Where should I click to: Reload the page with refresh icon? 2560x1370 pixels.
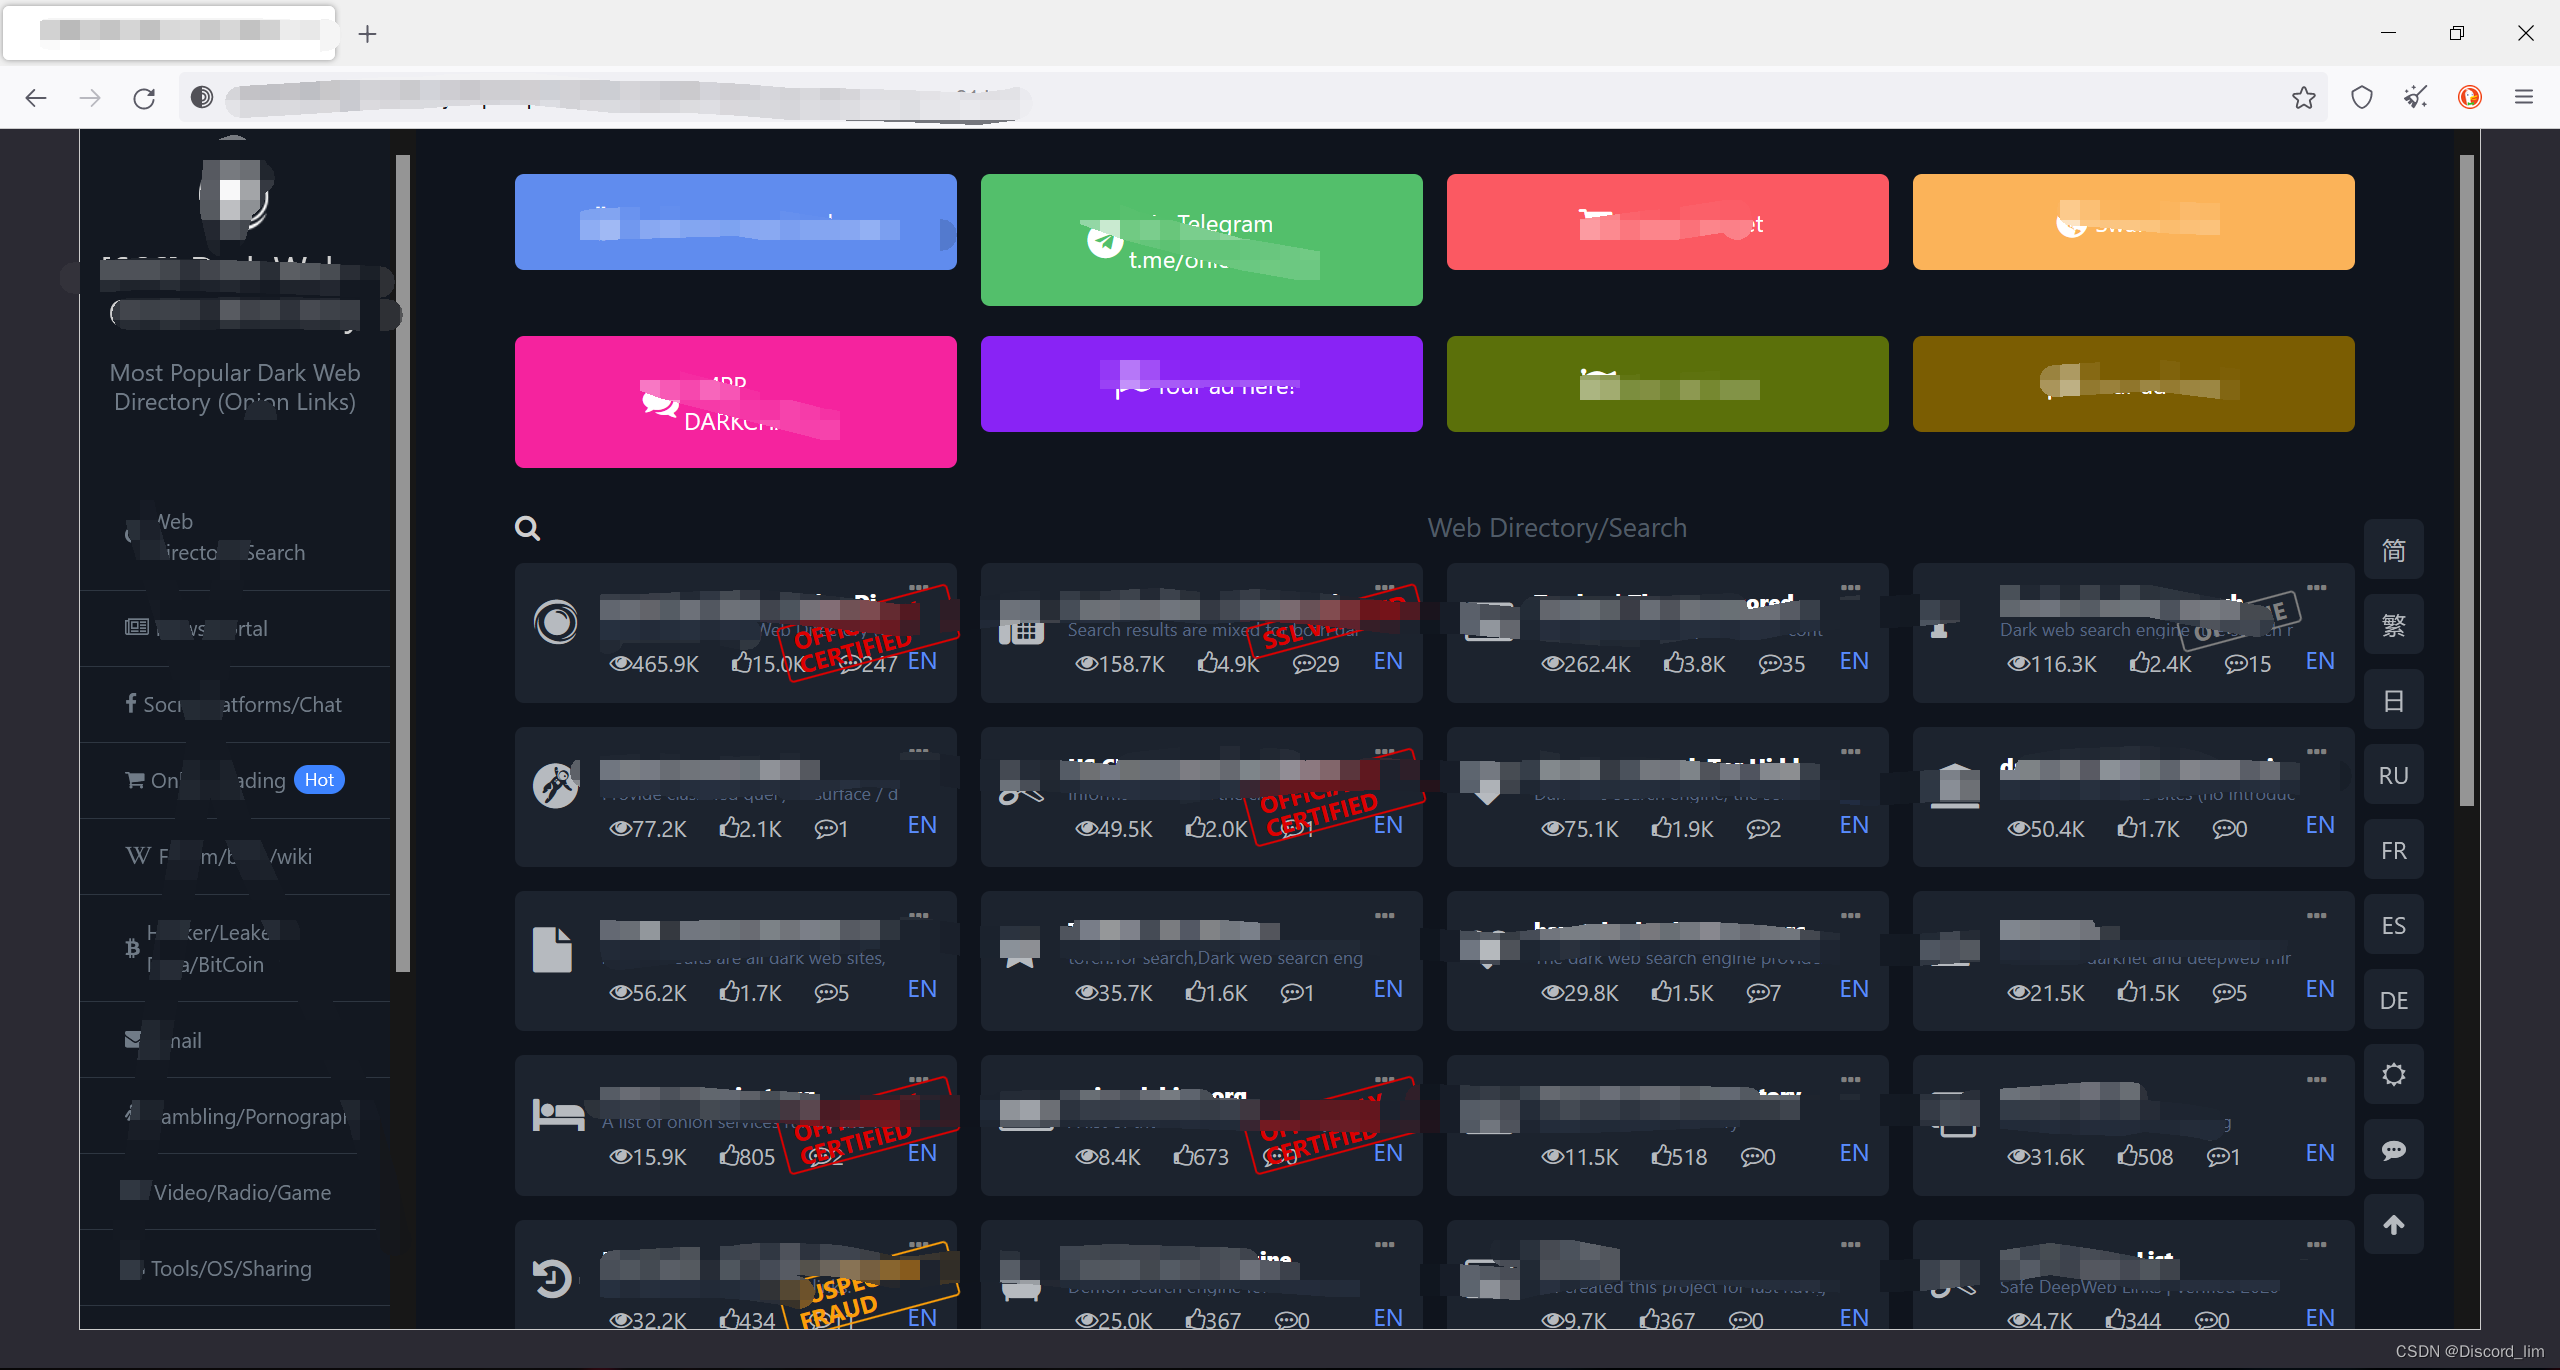tap(144, 98)
